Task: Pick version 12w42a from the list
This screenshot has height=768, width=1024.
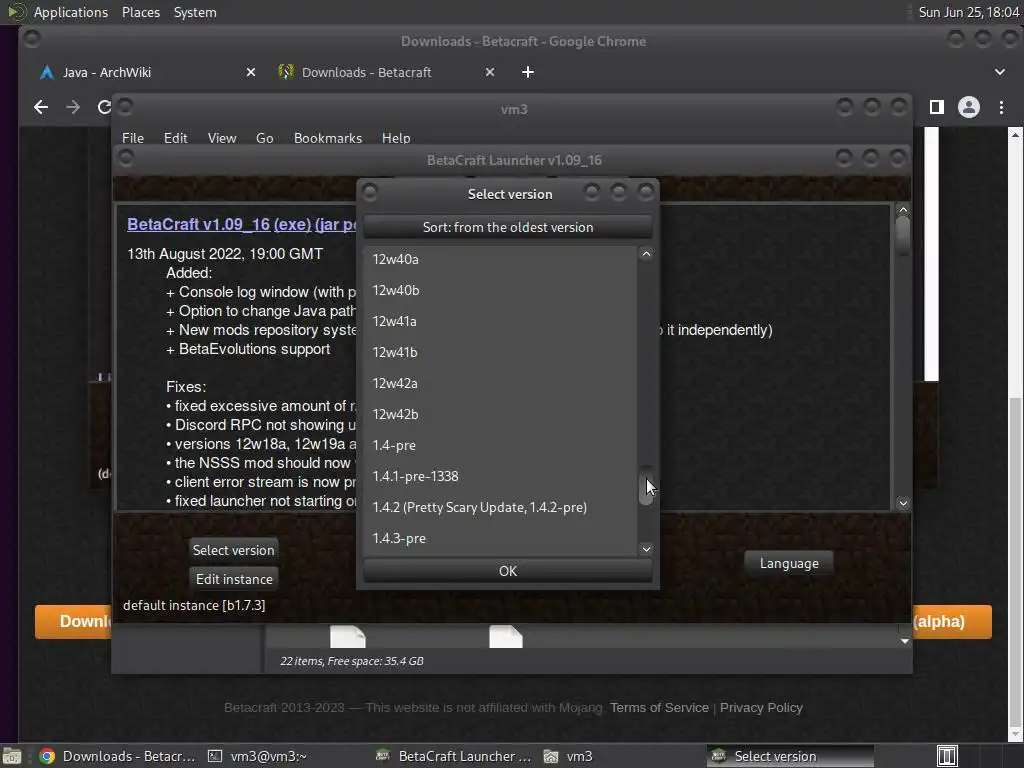Action: click(500, 383)
